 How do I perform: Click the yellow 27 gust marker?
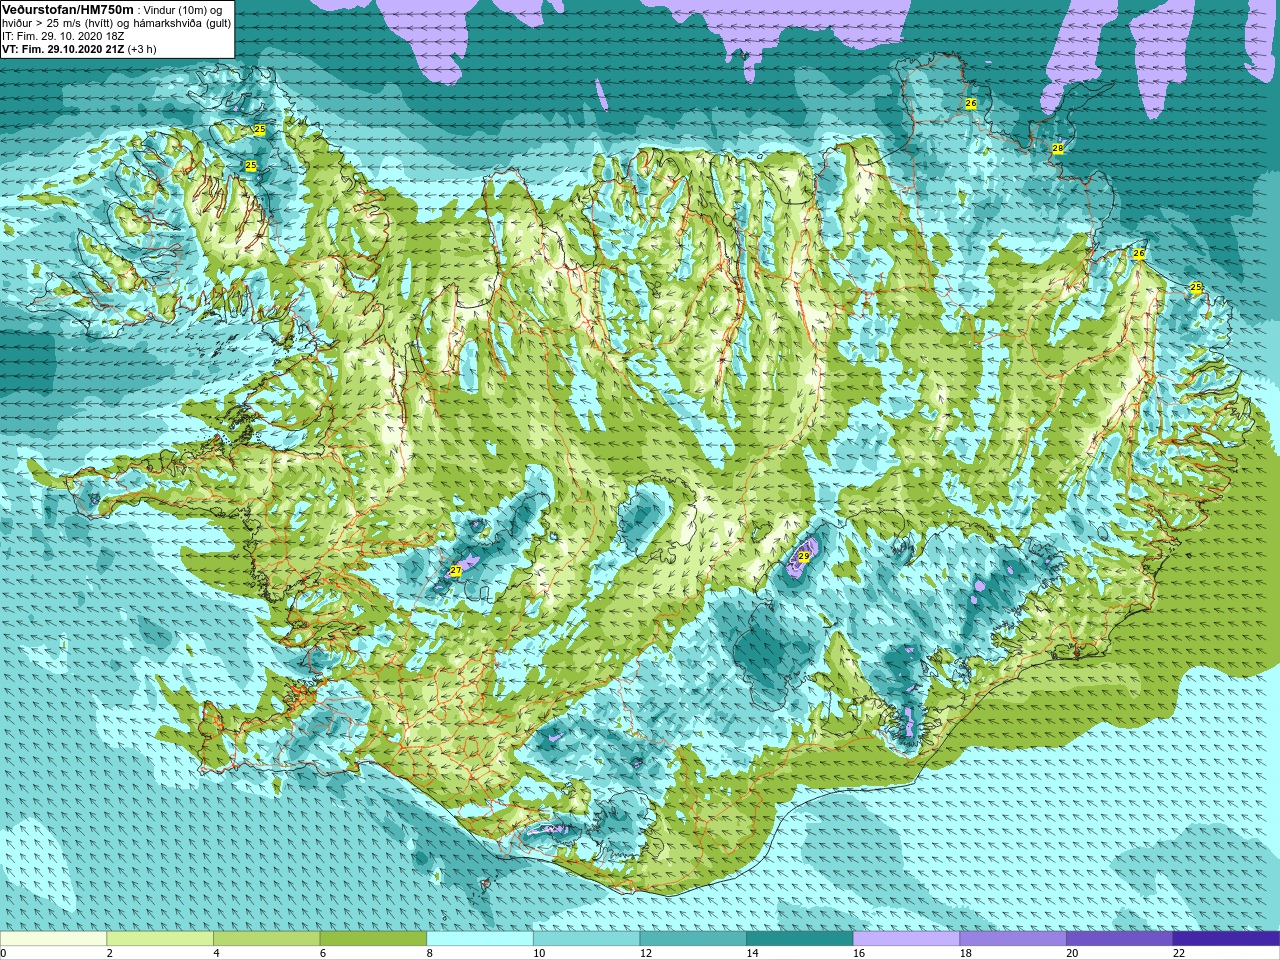pos(456,571)
